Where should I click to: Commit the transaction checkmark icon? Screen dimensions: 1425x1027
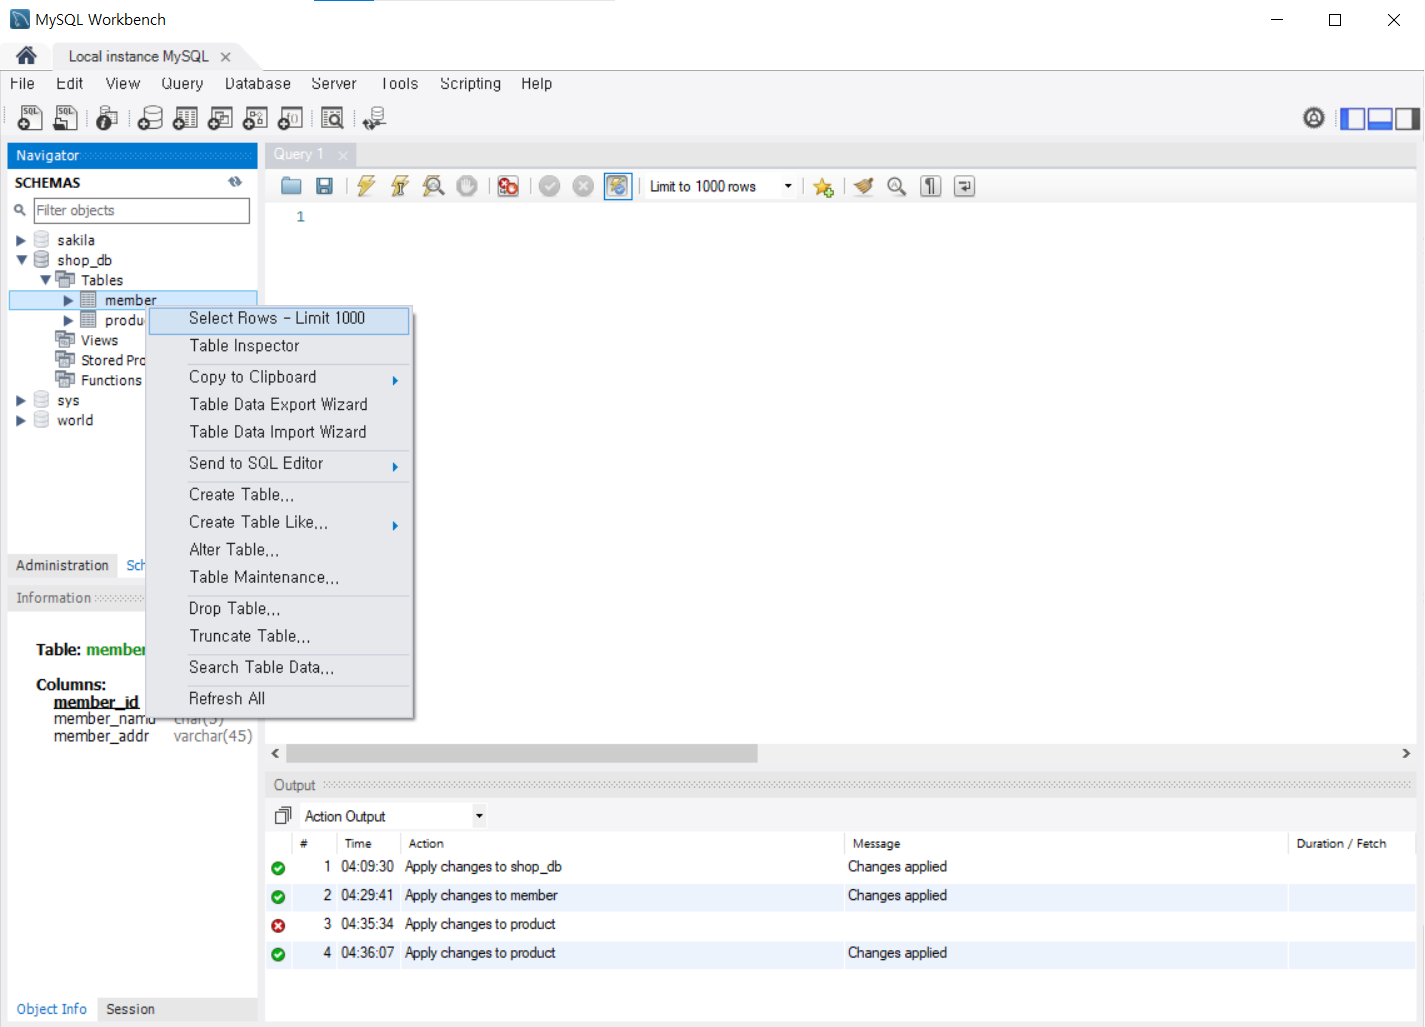549,186
